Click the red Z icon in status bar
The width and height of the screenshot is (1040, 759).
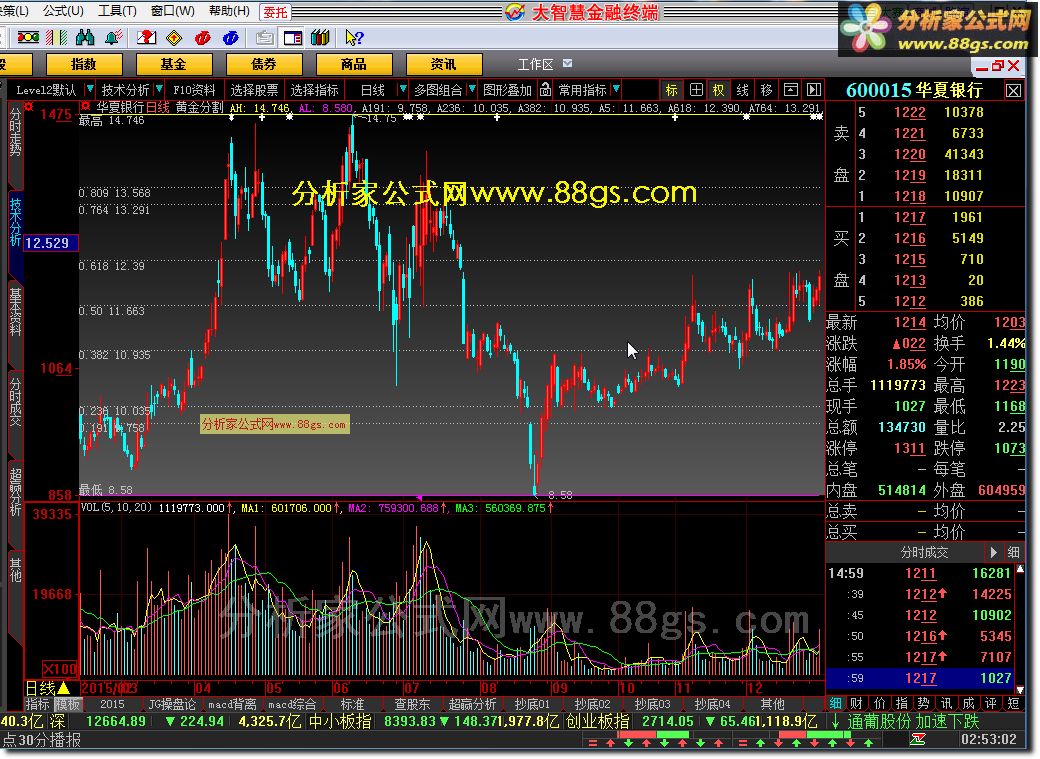point(917,739)
